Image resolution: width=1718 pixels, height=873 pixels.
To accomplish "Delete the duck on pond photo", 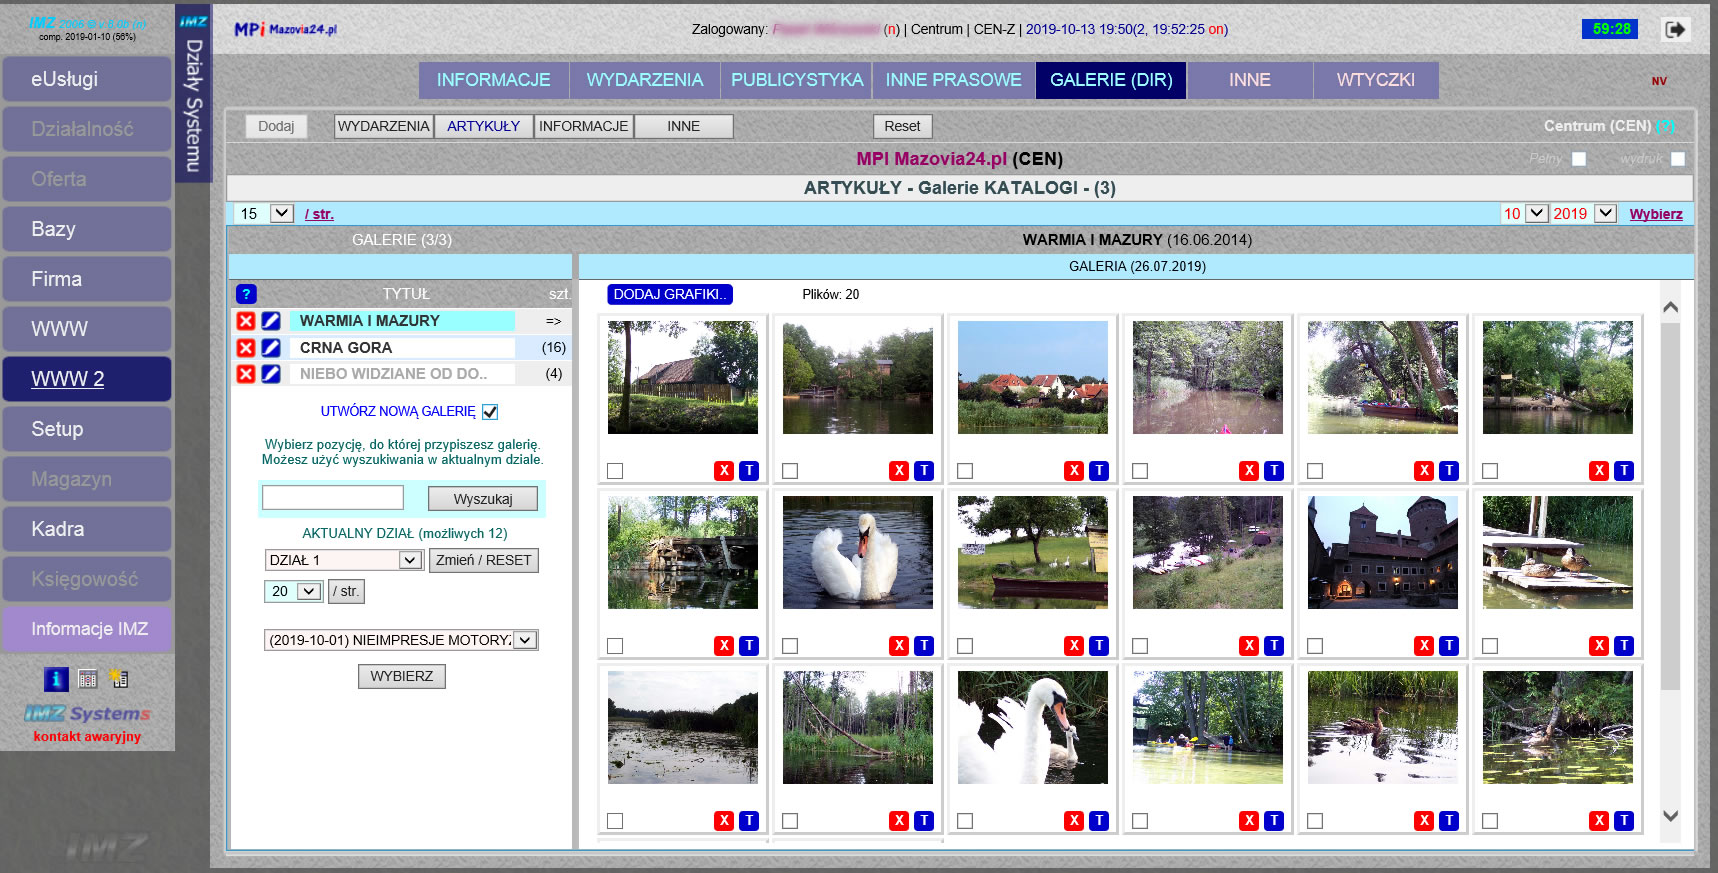I will coord(1424,820).
